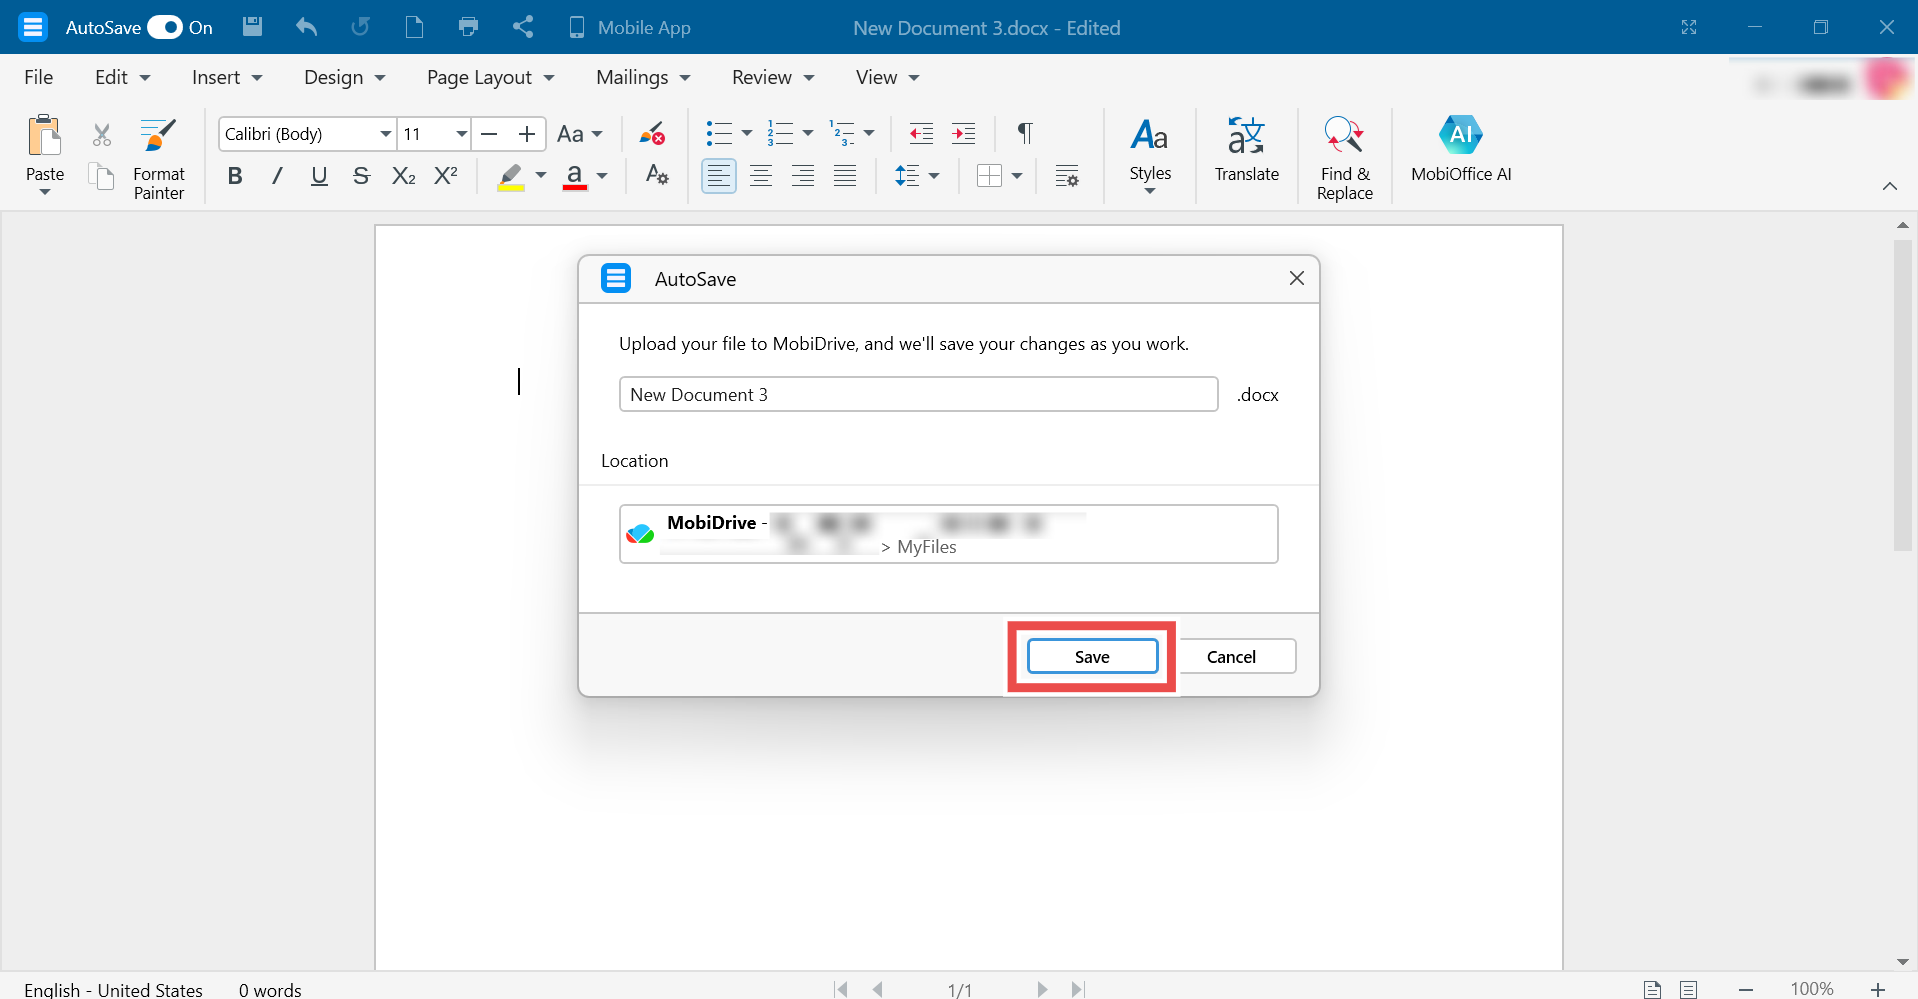Toggle strikethrough formatting
This screenshot has height=999, width=1918.
[361, 176]
